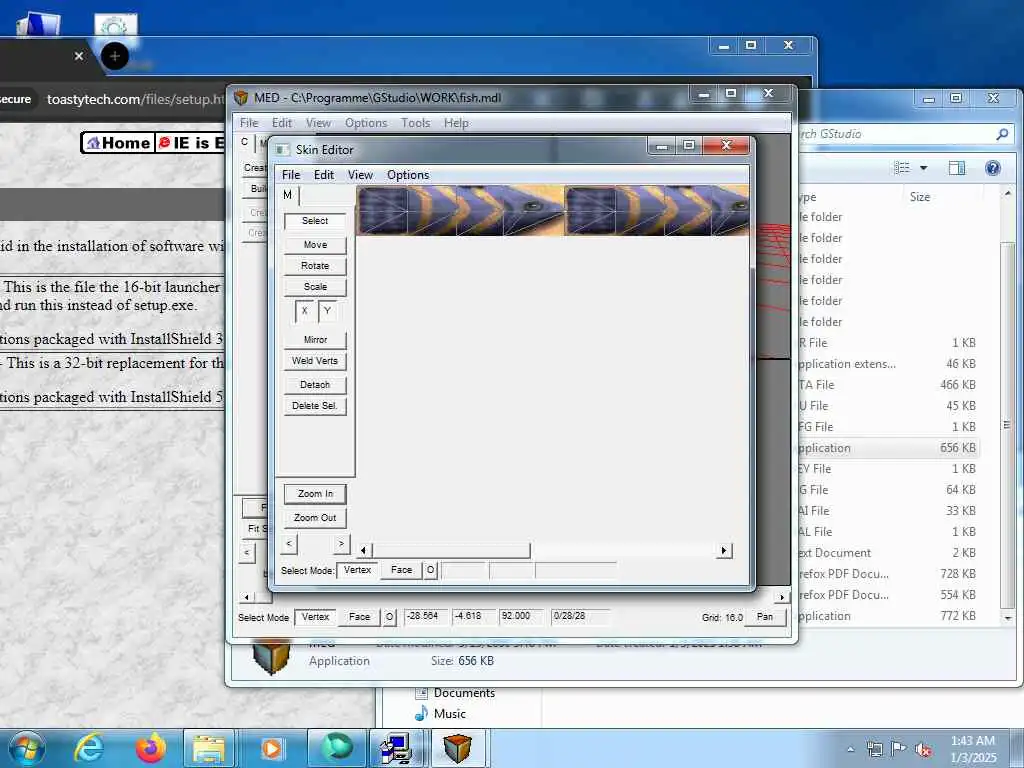Click the Delete Sel. button
Screen dimensions: 1024x768
315,406
